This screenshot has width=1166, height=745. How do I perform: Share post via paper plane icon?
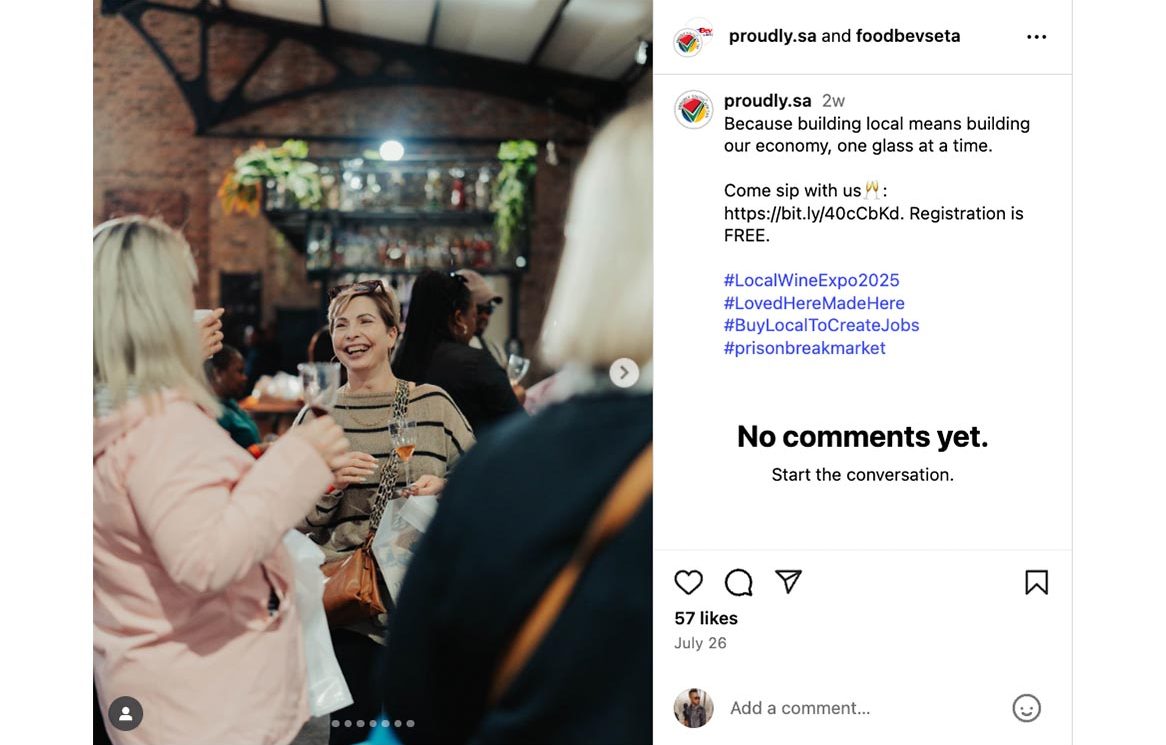[789, 581]
